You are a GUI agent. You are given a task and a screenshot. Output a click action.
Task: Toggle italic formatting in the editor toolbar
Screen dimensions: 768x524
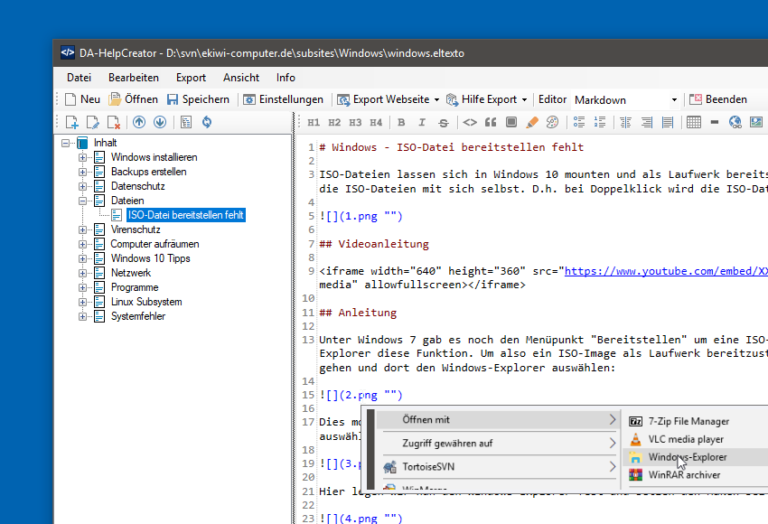(x=422, y=123)
